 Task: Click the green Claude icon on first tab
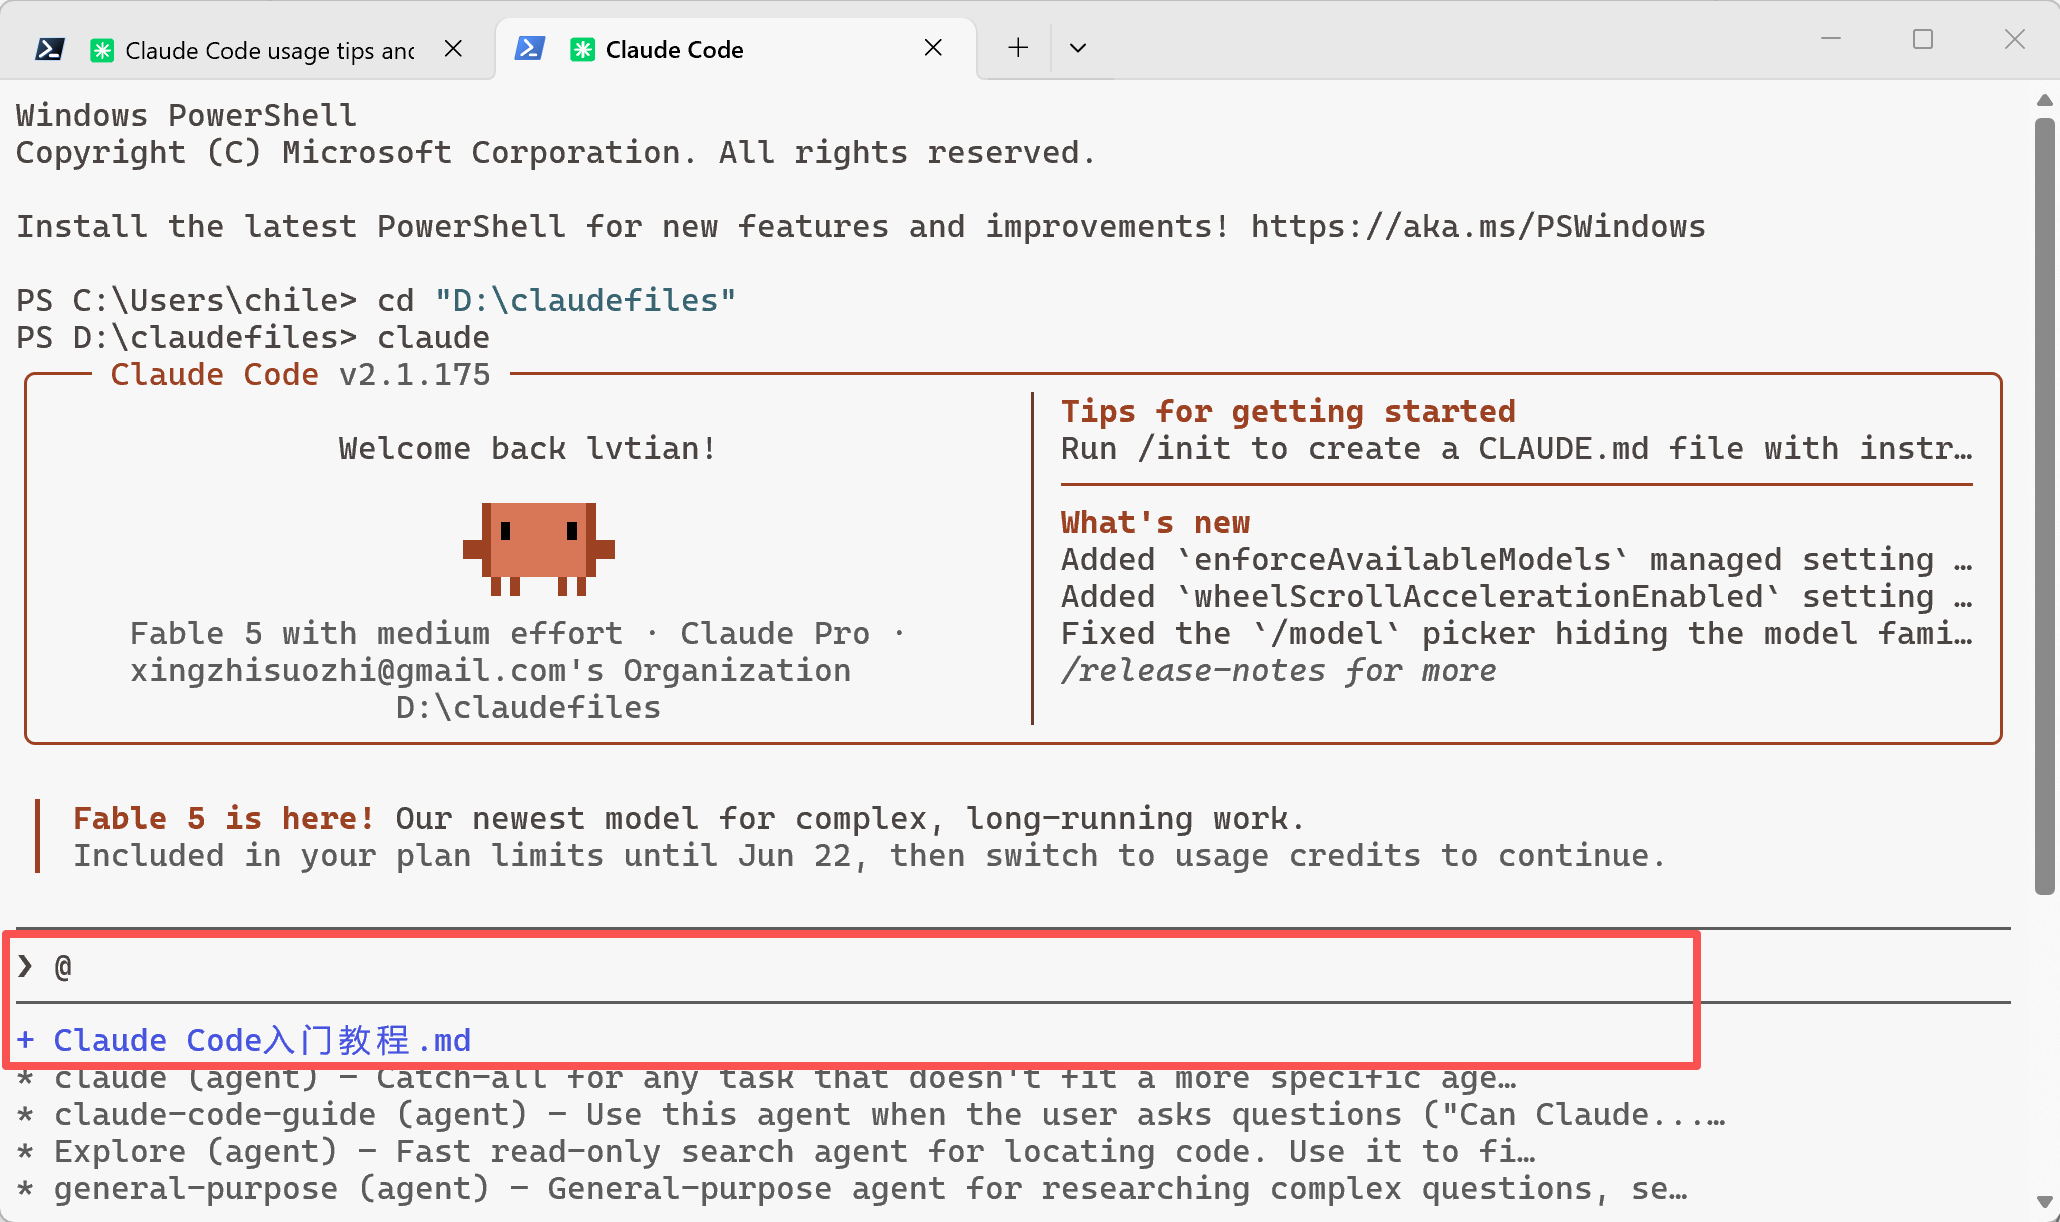click(x=102, y=50)
